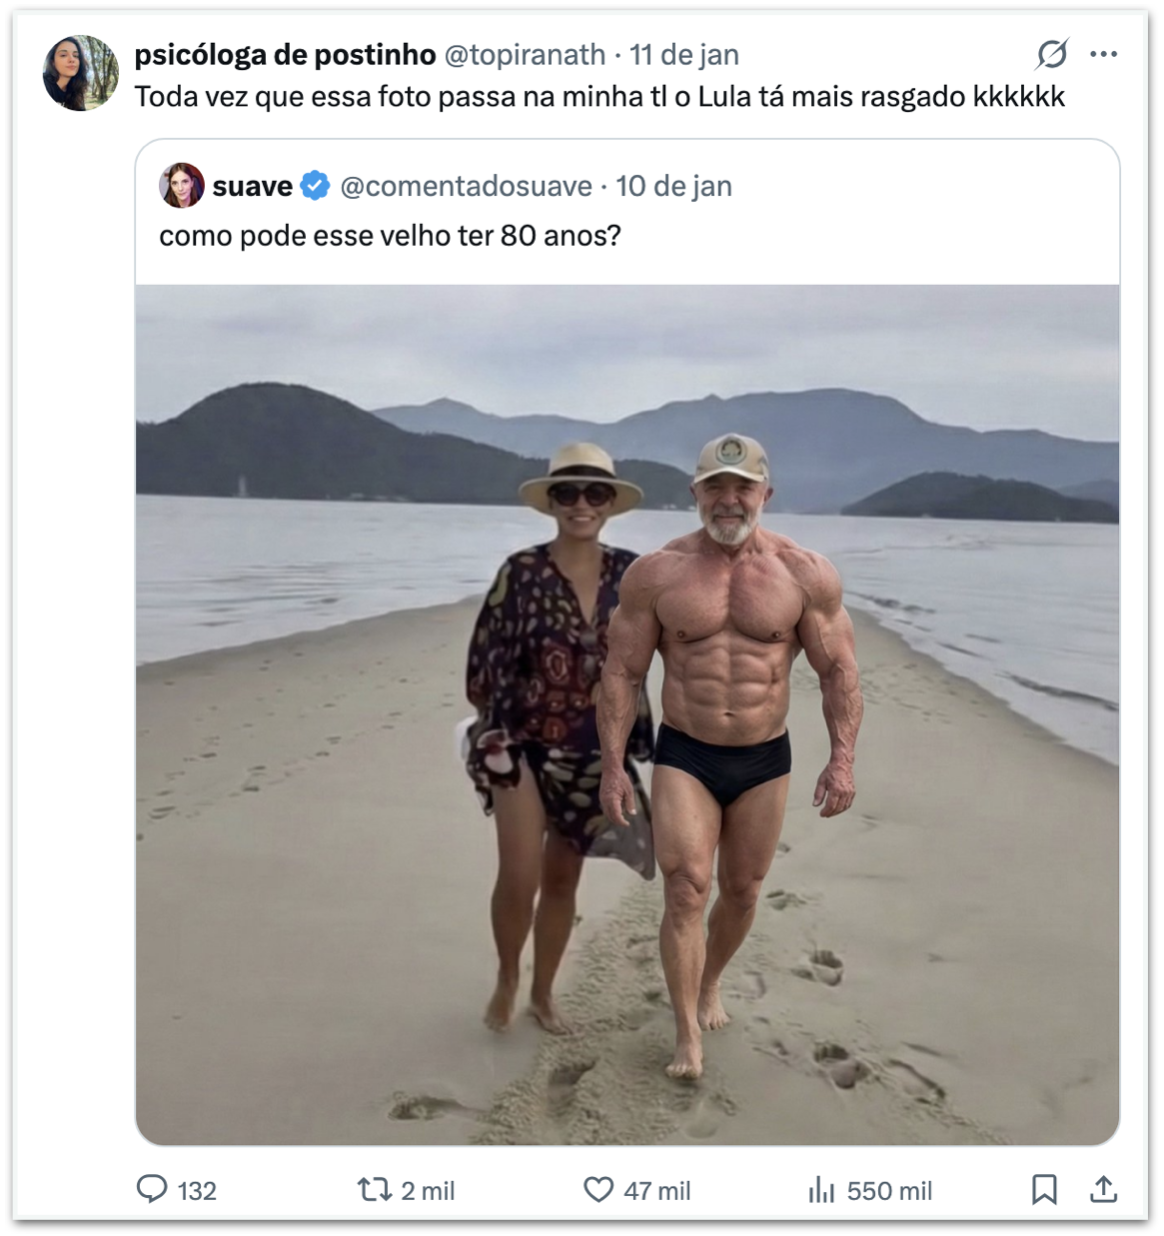Open the three-dots more options menu
The height and width of the screenshot is (1236, 1164).
[1104, 54]
